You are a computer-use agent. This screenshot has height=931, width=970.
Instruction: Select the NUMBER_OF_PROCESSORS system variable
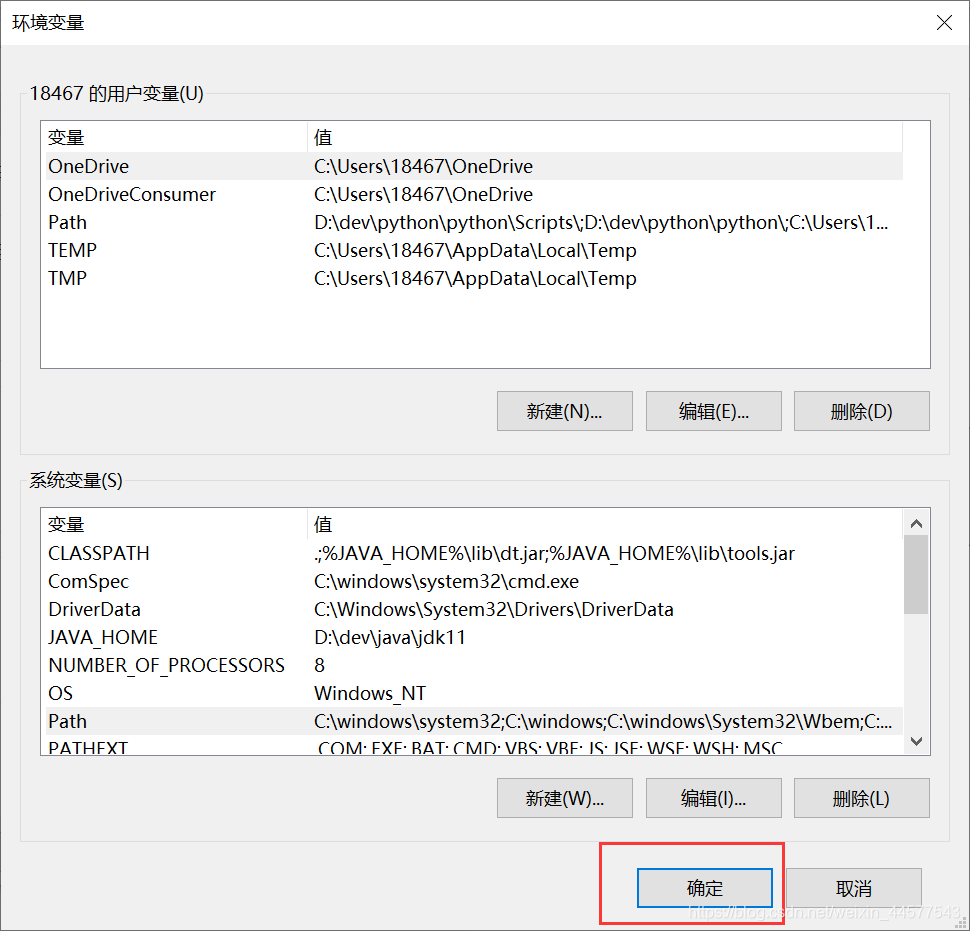(x=474, y=665)
